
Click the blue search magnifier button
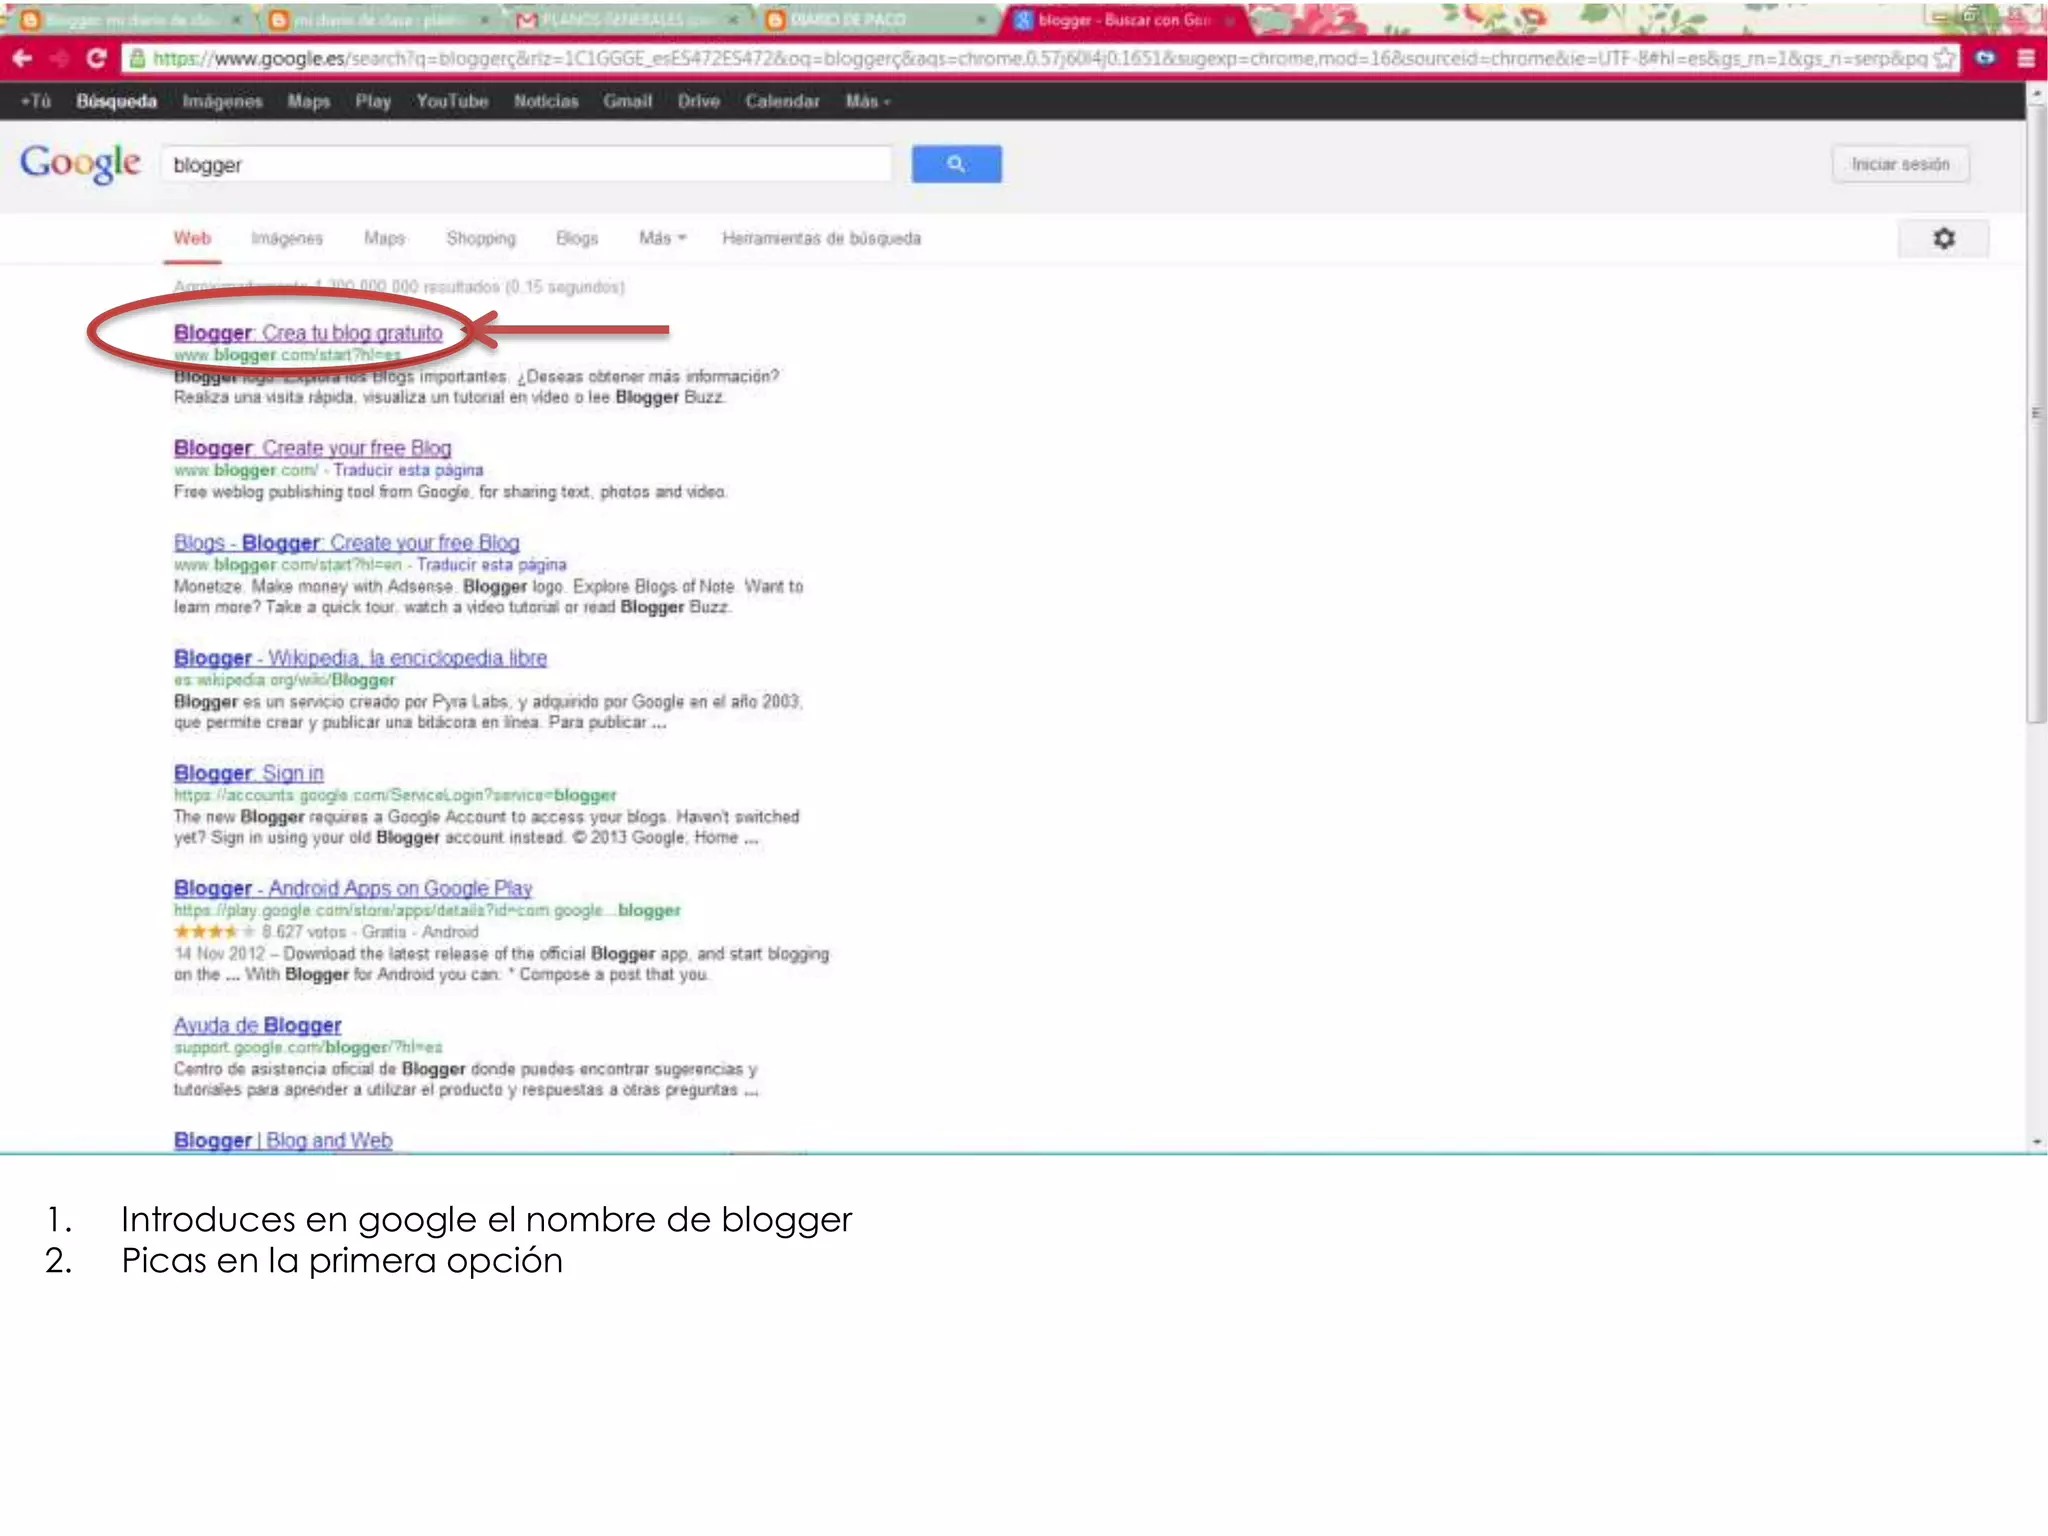tap(956, 164)
